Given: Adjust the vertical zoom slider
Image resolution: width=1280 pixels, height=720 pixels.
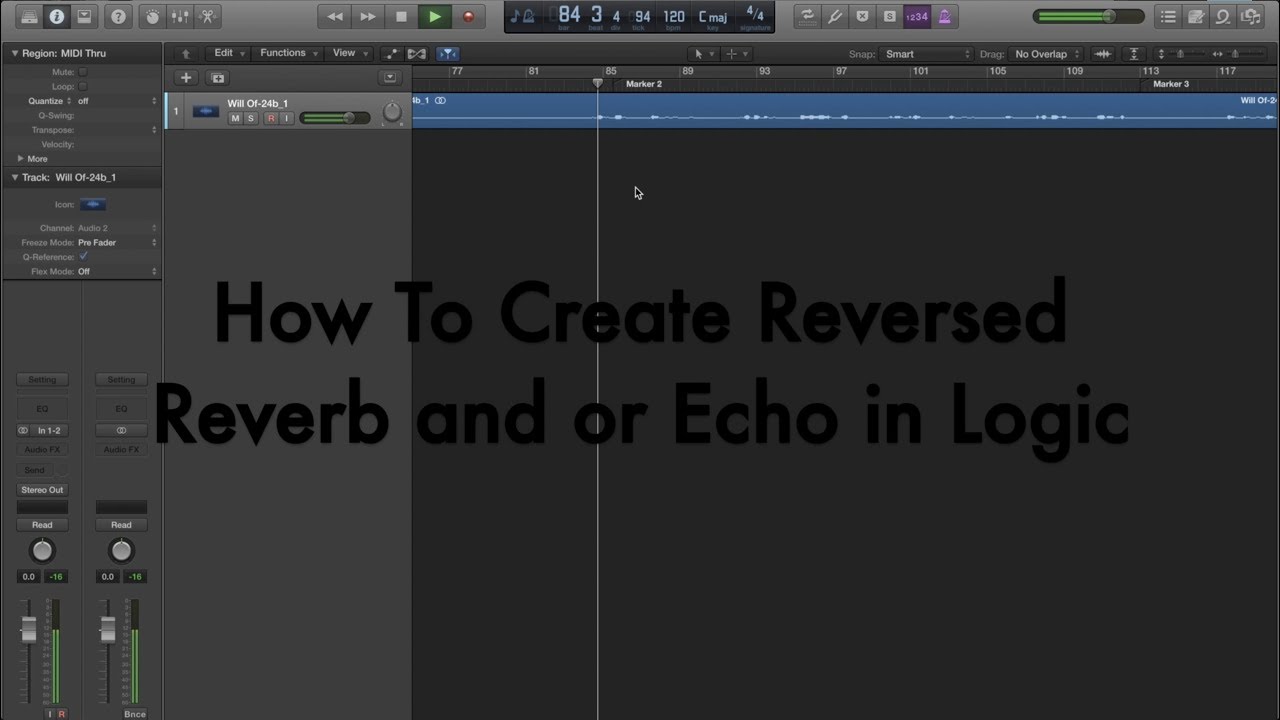Looking at the screenshot, I should 1180,54.
